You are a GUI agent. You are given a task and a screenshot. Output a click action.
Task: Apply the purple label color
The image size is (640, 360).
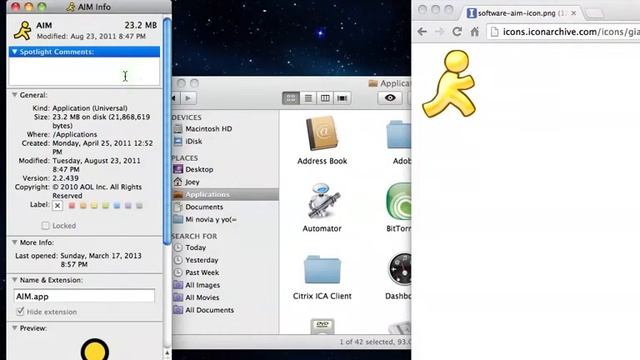(128, 206)
